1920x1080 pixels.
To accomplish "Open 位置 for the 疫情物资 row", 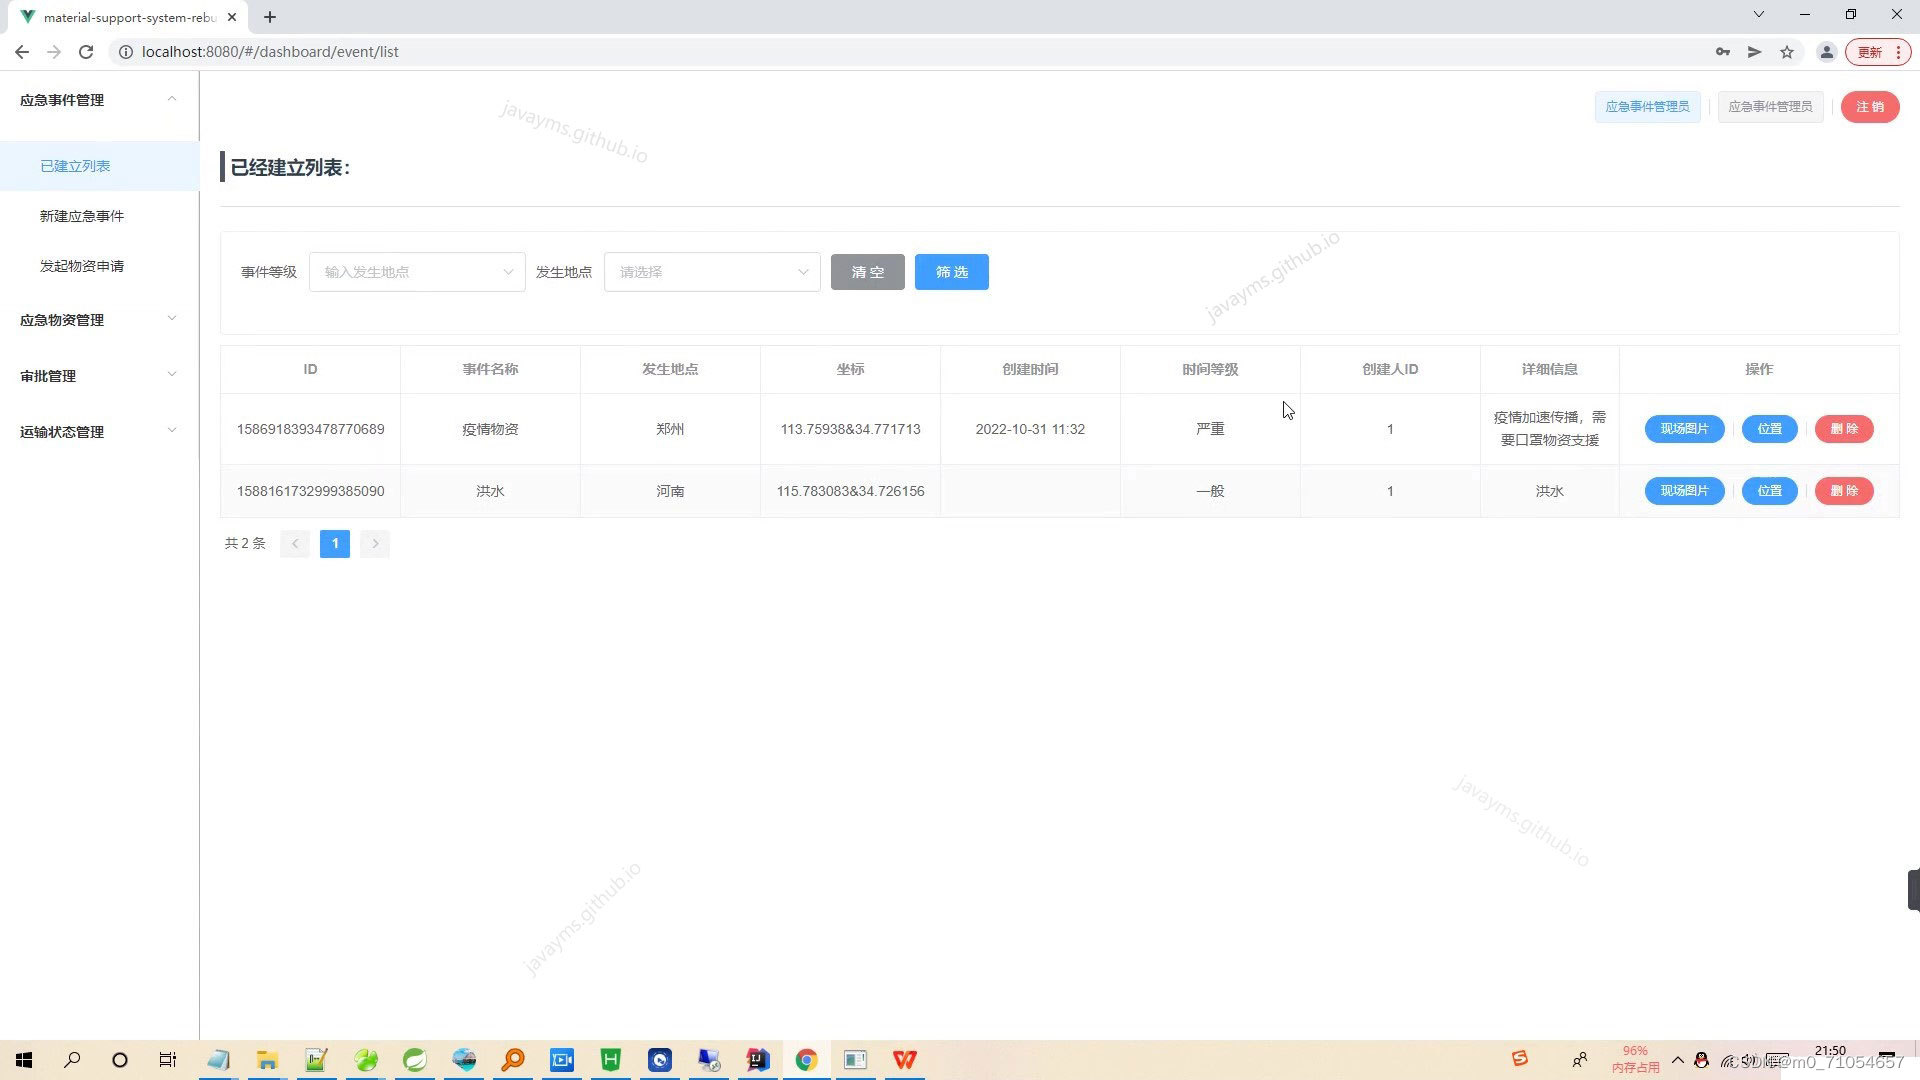I will coord(1769,429).
